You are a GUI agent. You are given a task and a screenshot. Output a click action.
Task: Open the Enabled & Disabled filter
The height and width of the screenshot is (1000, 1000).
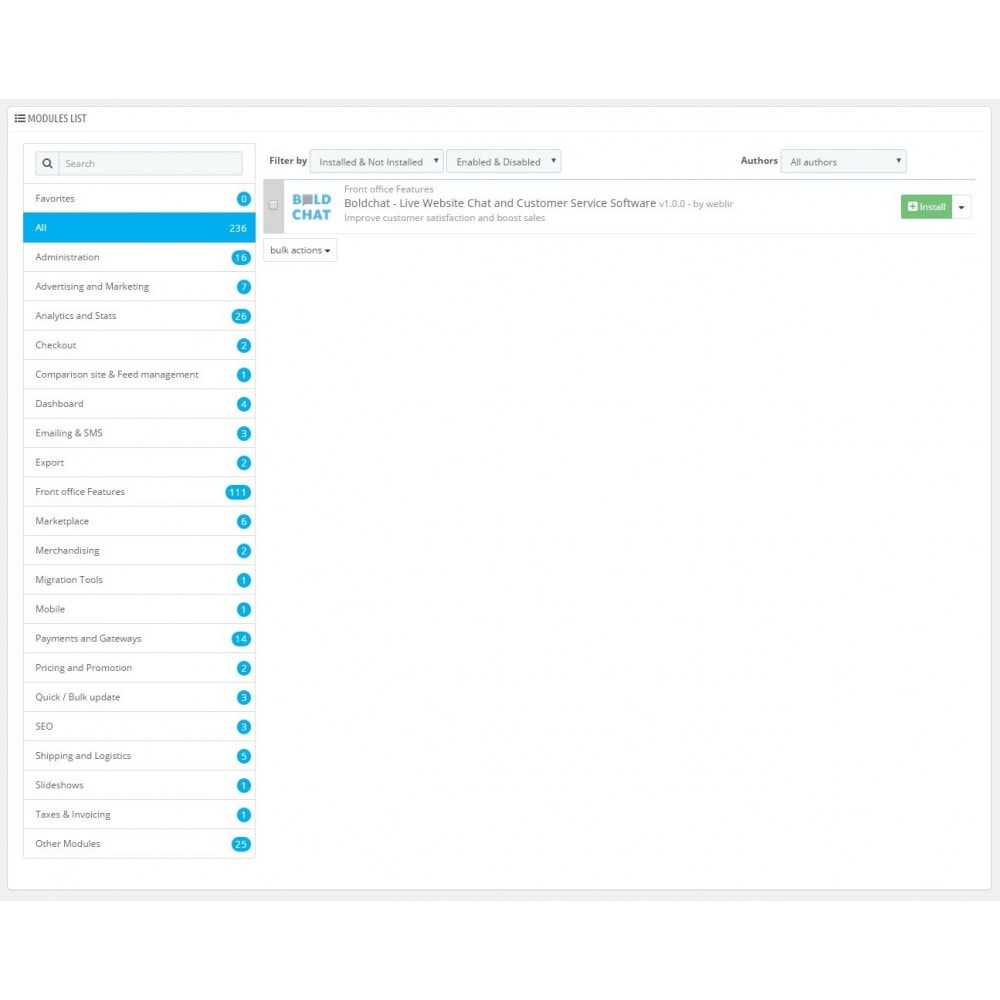504,161
